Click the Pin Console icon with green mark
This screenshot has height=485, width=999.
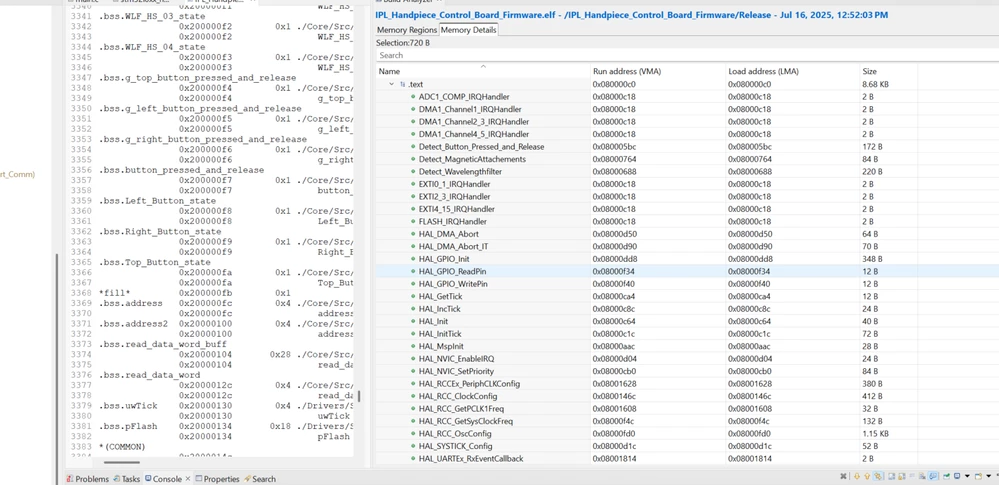click(x=946, y=476)
